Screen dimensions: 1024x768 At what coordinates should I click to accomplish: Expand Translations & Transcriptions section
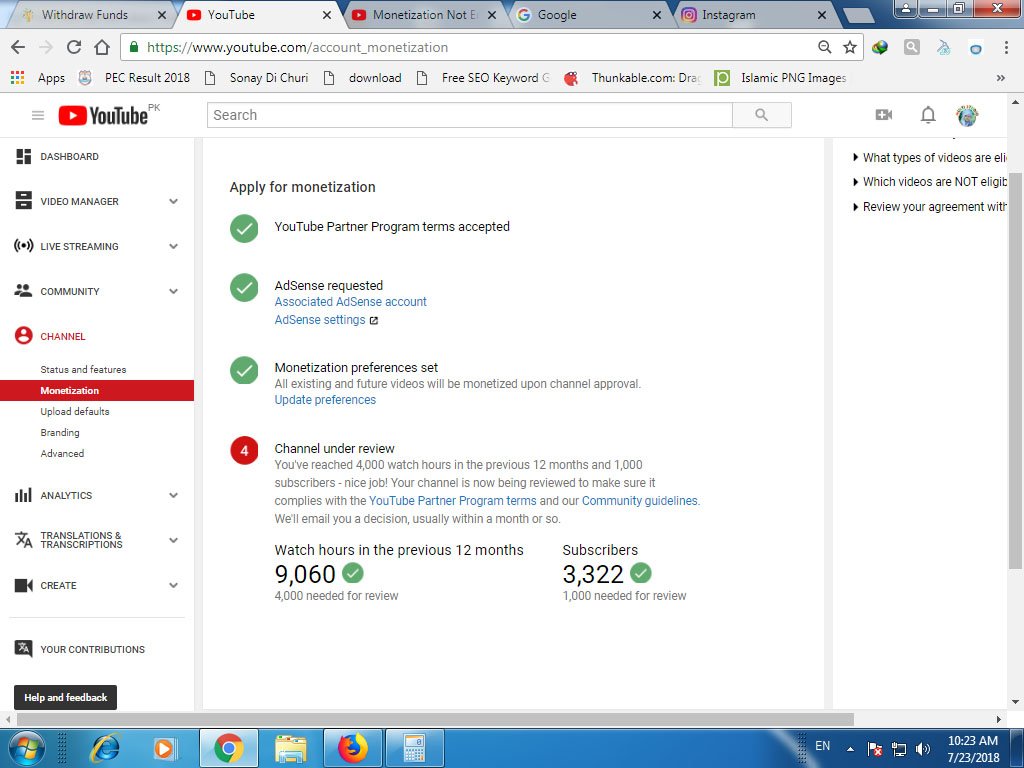point(173,540)
